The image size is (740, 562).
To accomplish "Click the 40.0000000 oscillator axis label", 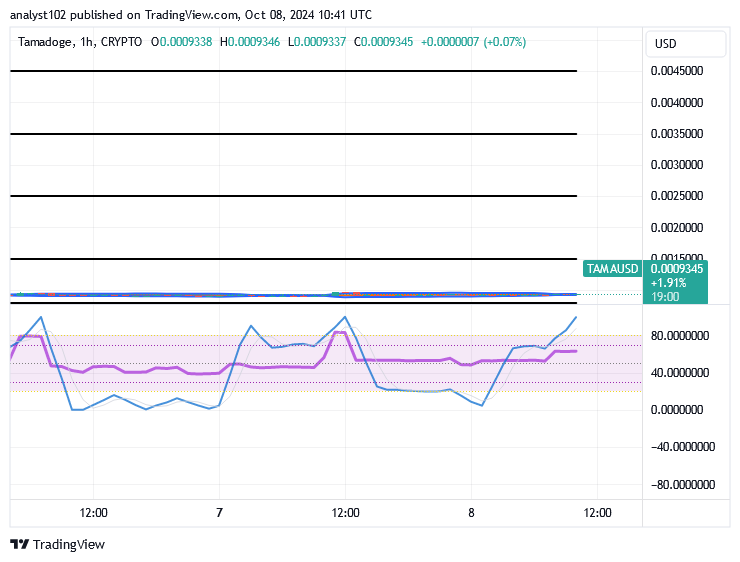I will (x=680, y=373).
